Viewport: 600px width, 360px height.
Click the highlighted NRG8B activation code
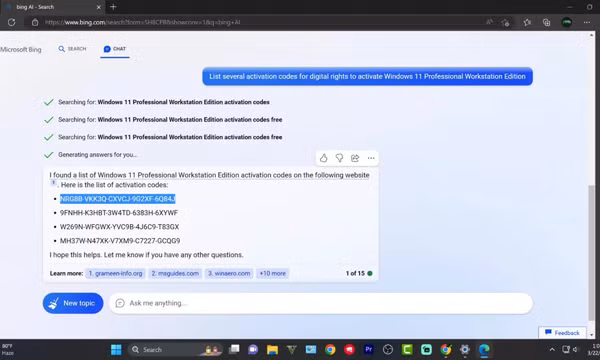tap(117, 199)
